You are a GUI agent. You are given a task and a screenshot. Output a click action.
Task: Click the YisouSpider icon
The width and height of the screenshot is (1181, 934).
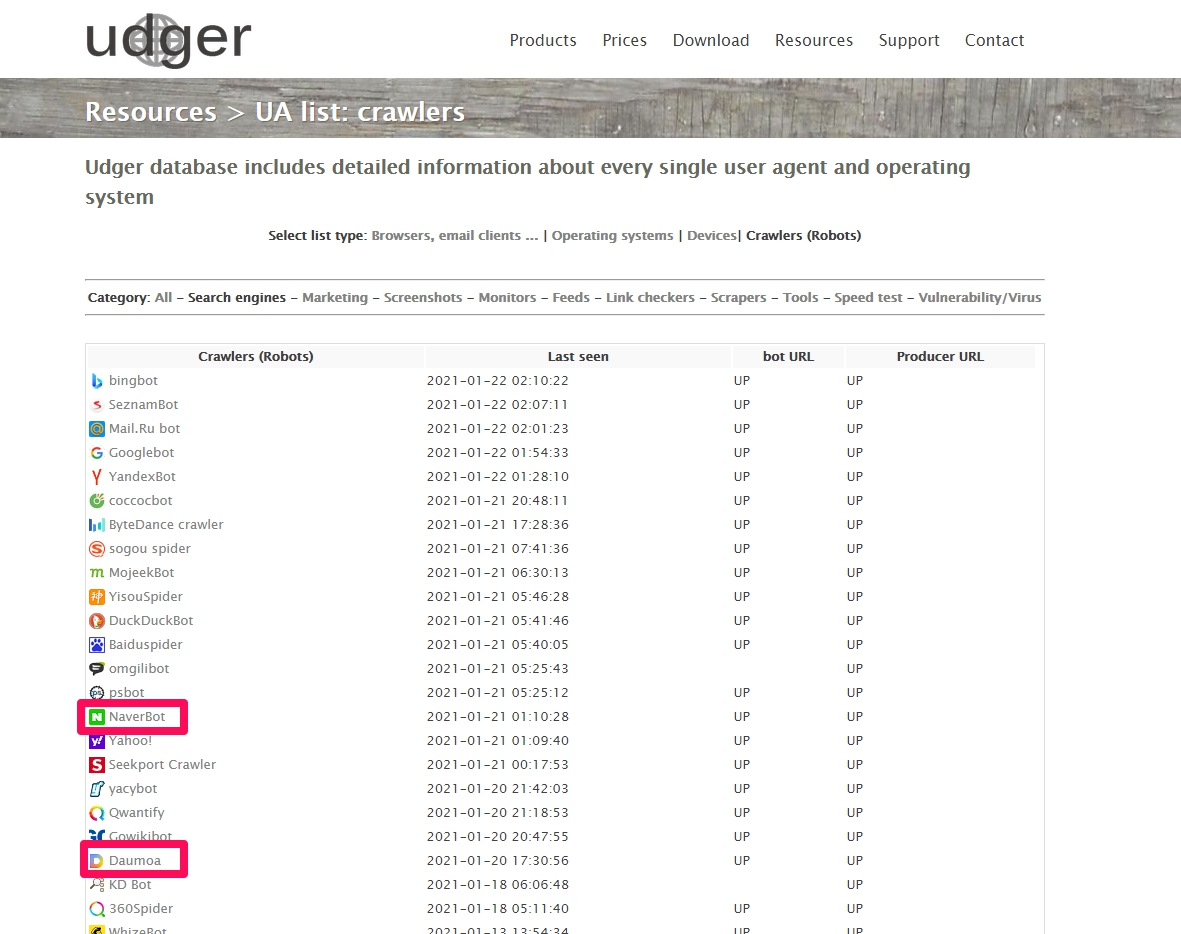[96, 597]
